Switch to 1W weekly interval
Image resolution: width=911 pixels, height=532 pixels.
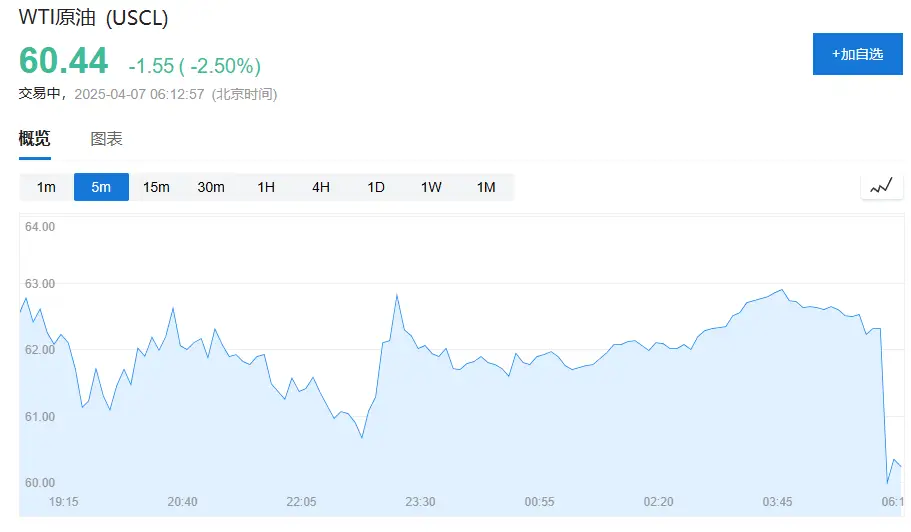point(431,187)
